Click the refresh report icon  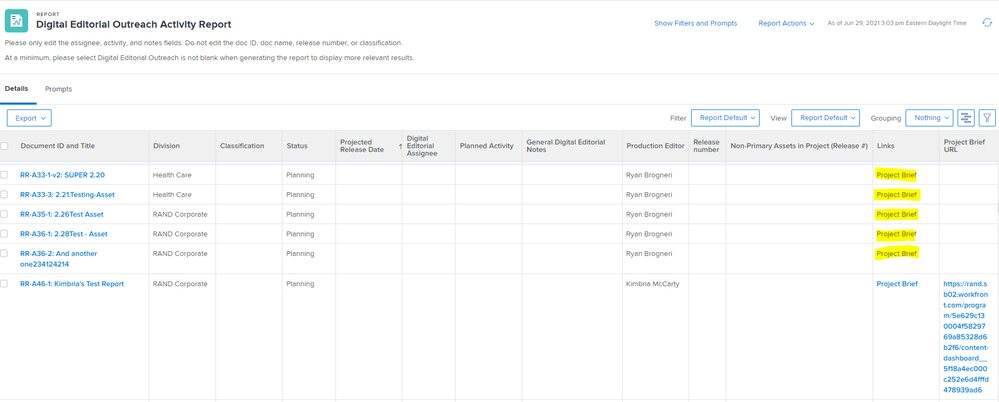coord(987,23)
